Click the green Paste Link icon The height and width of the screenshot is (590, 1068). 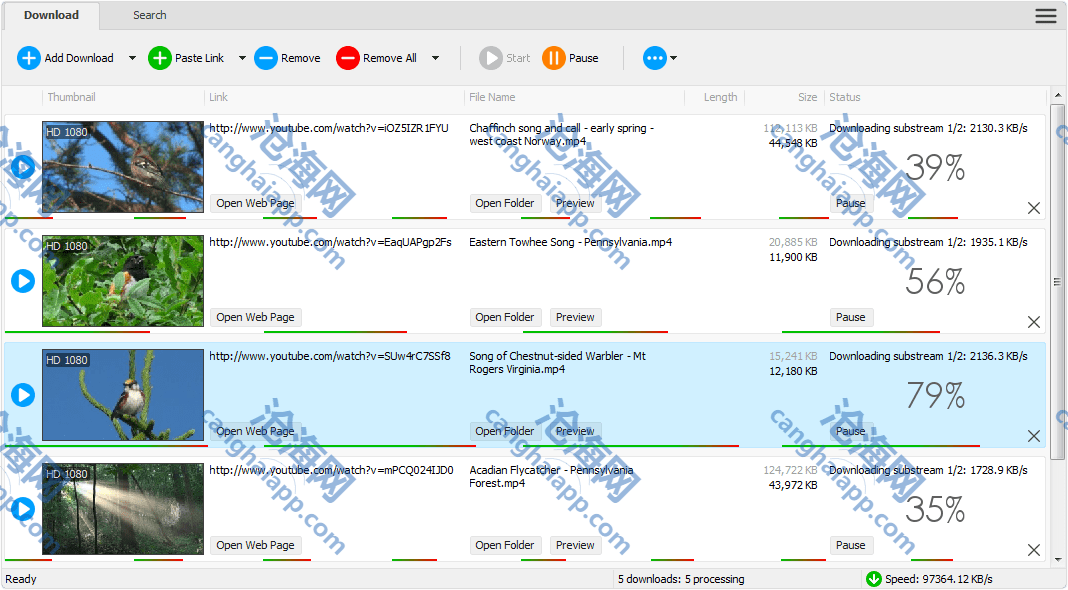pyautogui.click(x=160, y=58)
